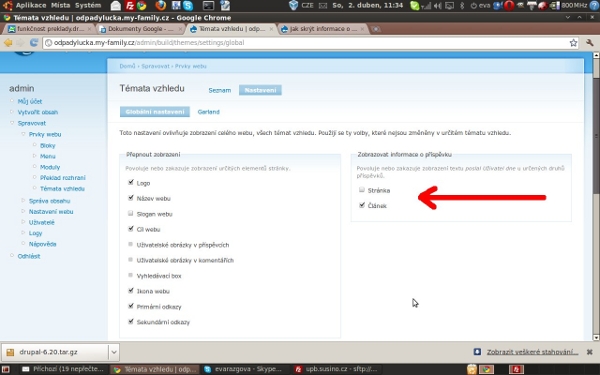The image size is (600, 375).
Task: Expand the Nastavení webu menu arrow
Action: pyautogui.click(x=23, y=211)
